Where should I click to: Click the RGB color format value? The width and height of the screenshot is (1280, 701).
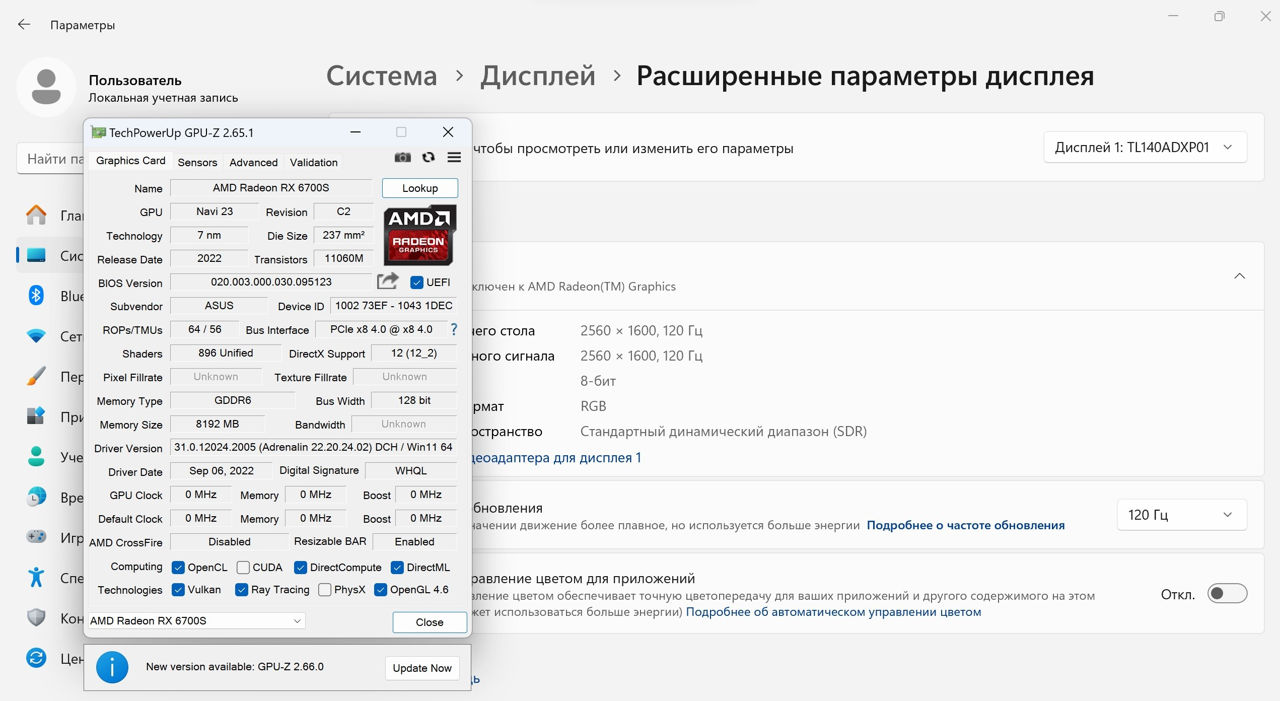pos(593,406)
